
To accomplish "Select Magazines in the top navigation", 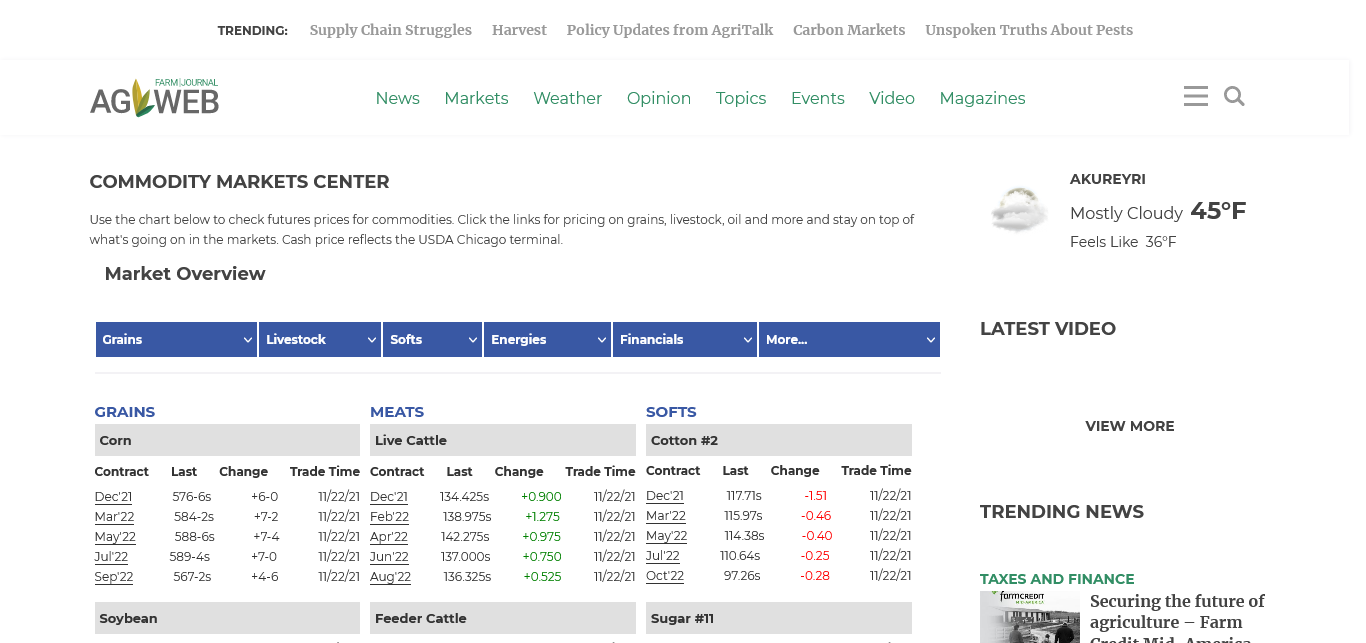I will (x=982, y=98).
